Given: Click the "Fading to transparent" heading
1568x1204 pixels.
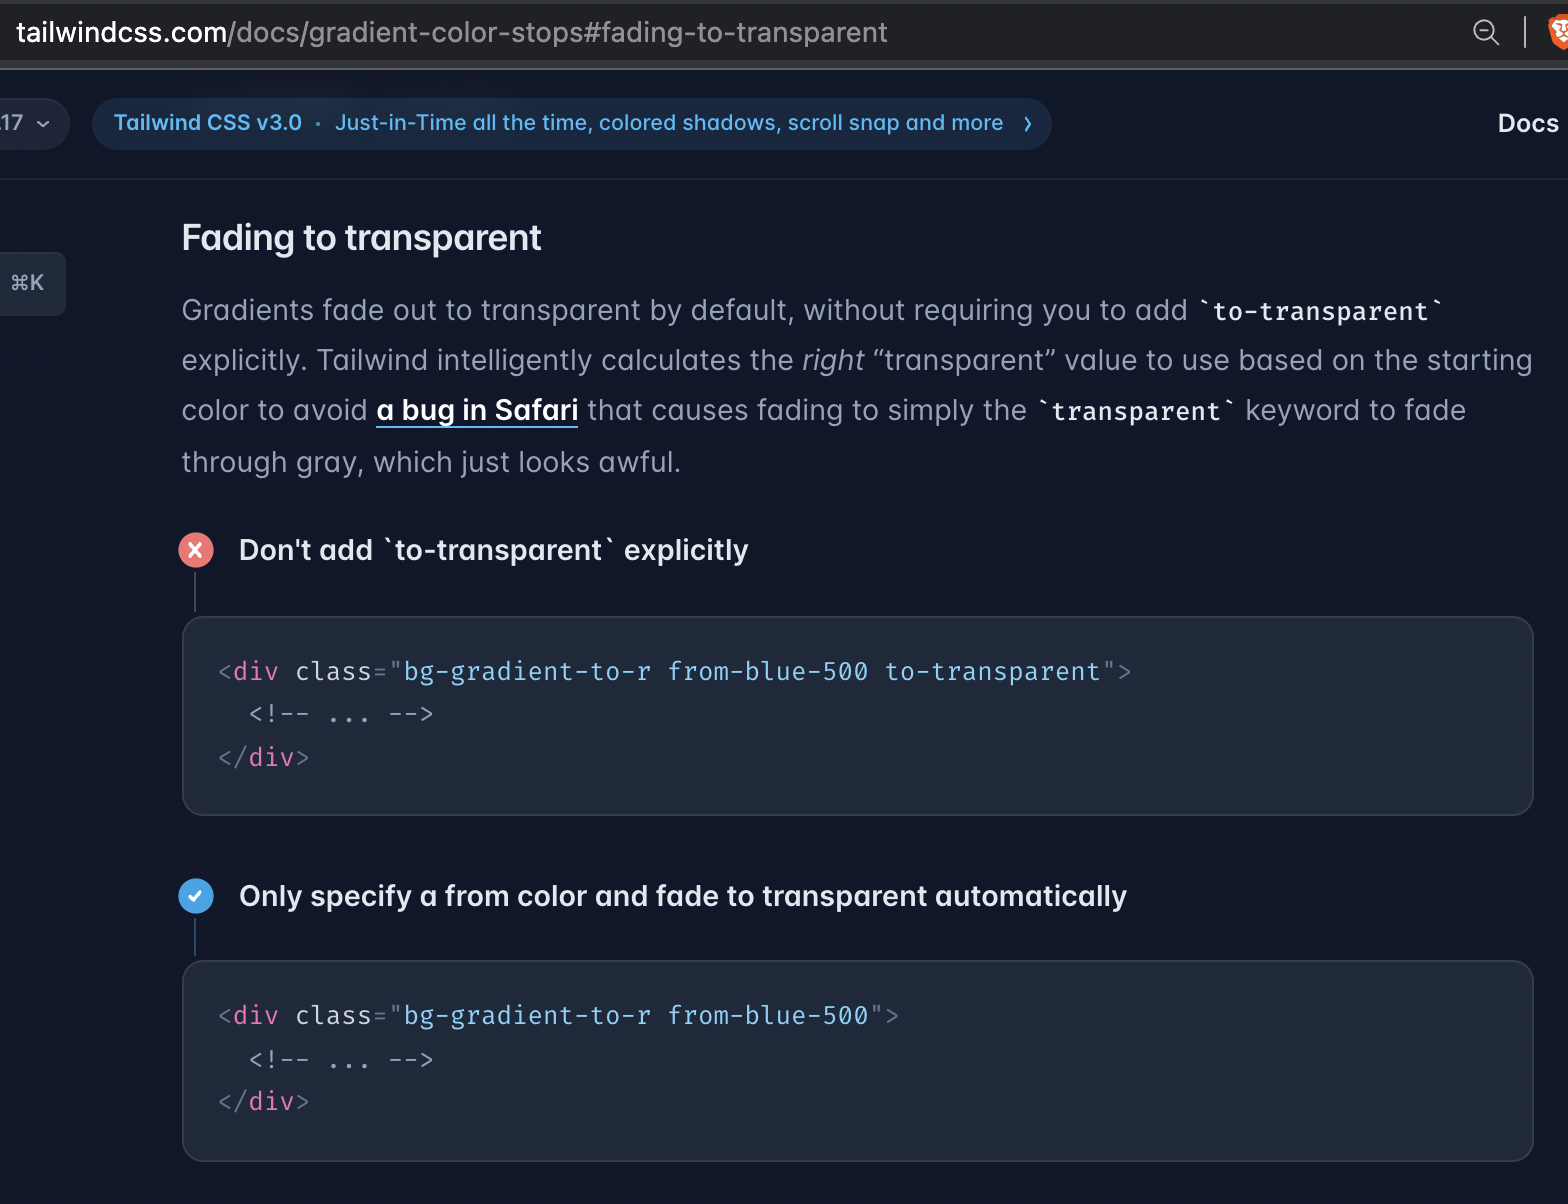Looking at the screenshot, I should click(x=361, y=238).
